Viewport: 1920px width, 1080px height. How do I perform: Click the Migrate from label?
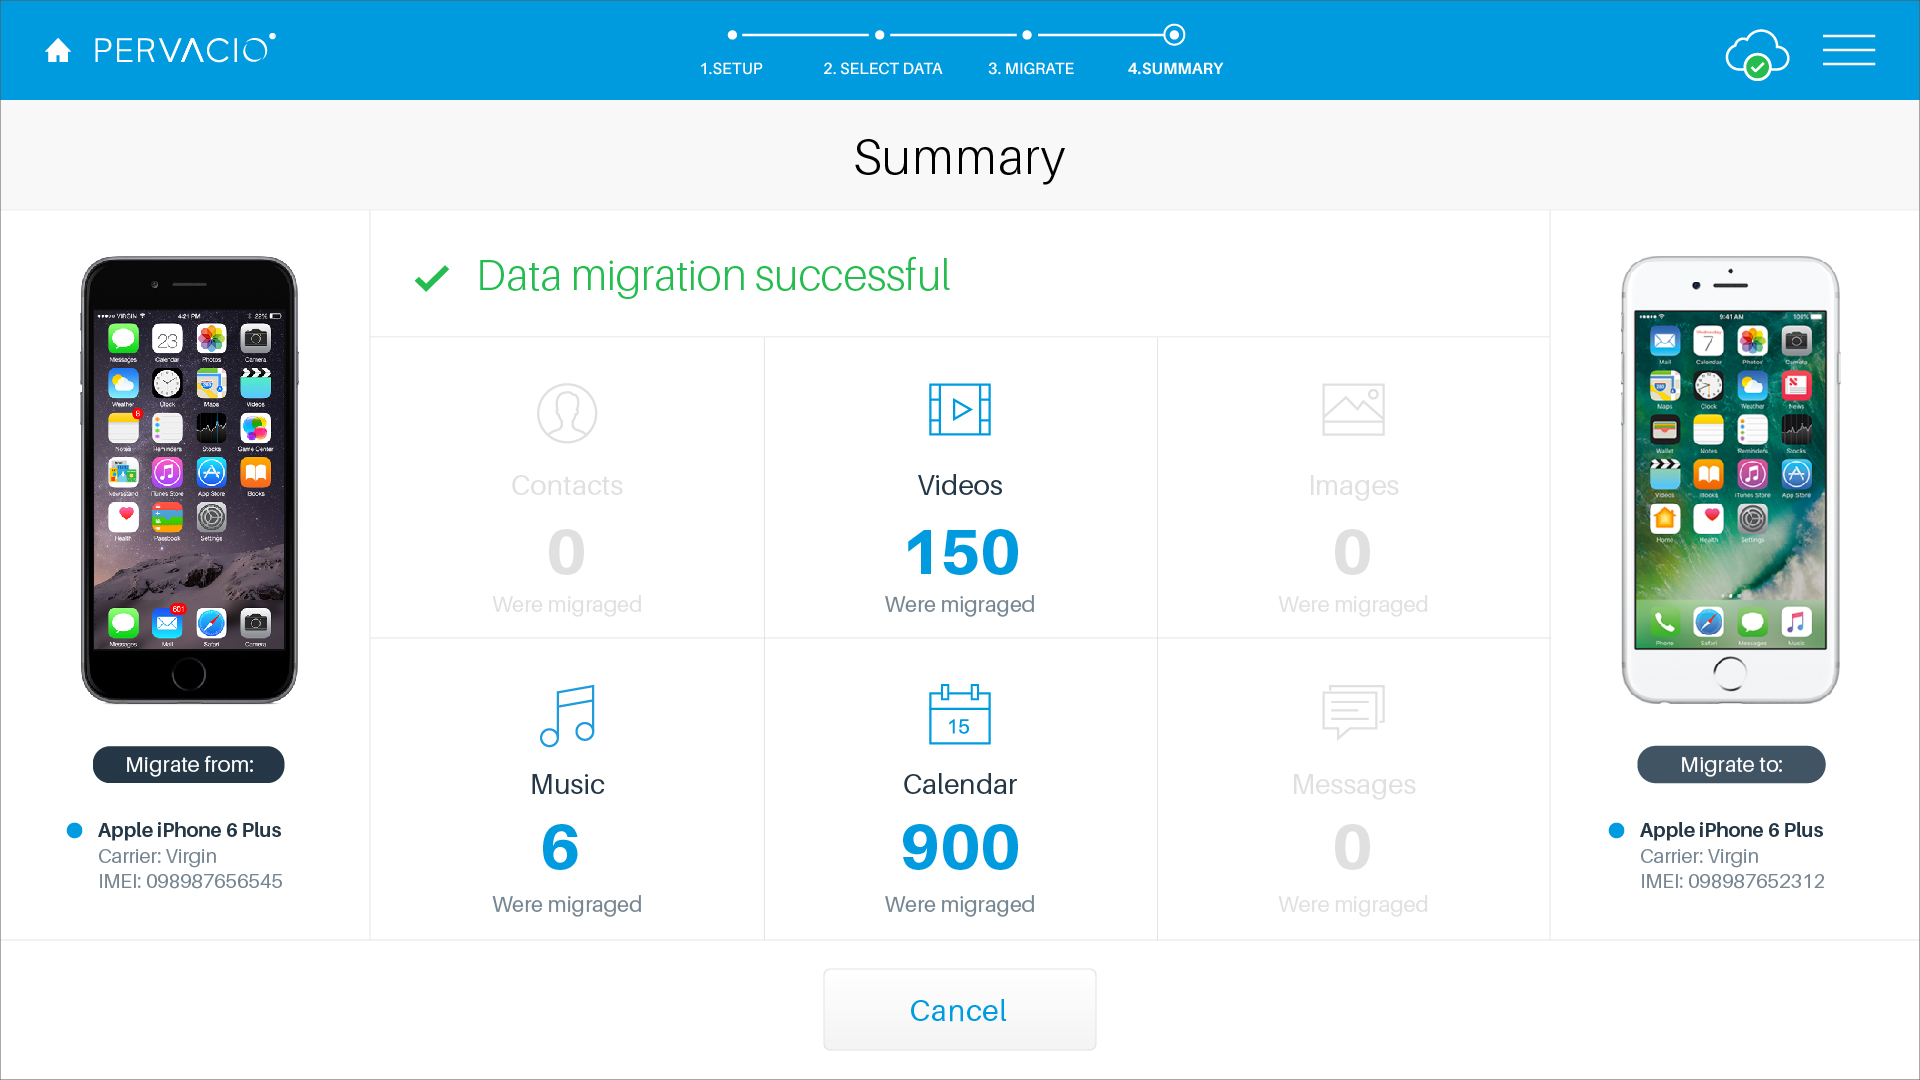pos(189,765)
